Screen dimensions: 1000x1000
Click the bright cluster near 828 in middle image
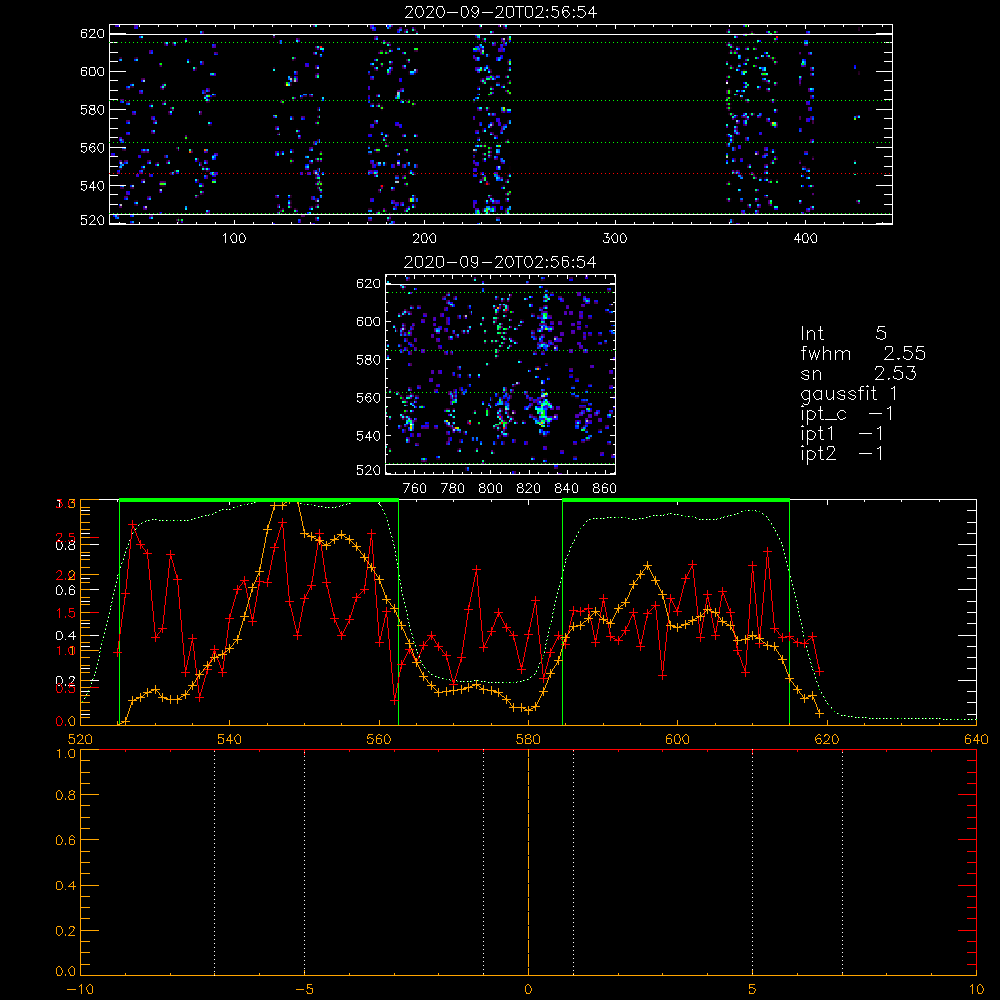pos(543,410)
